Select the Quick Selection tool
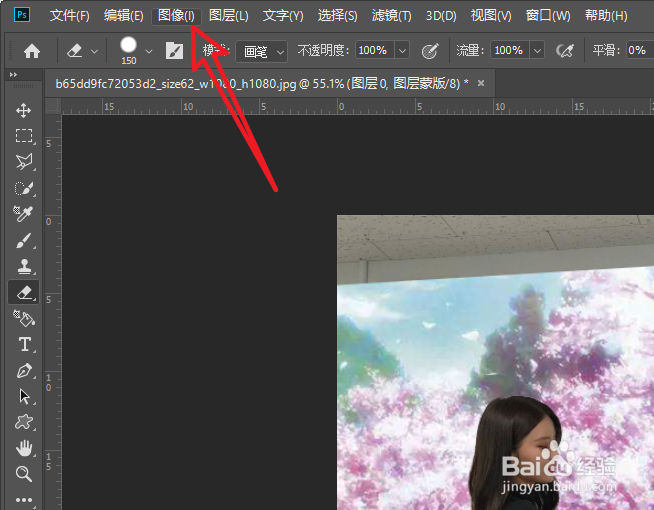Screen dimensions: 654x510 point(23,188)
